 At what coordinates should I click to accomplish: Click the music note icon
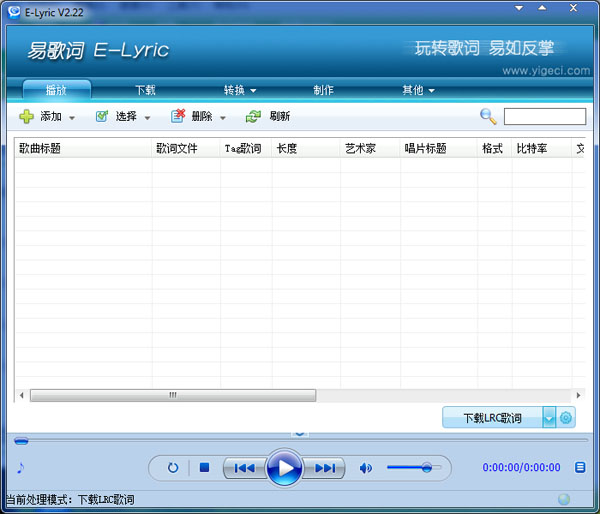(x=21, y=468)
